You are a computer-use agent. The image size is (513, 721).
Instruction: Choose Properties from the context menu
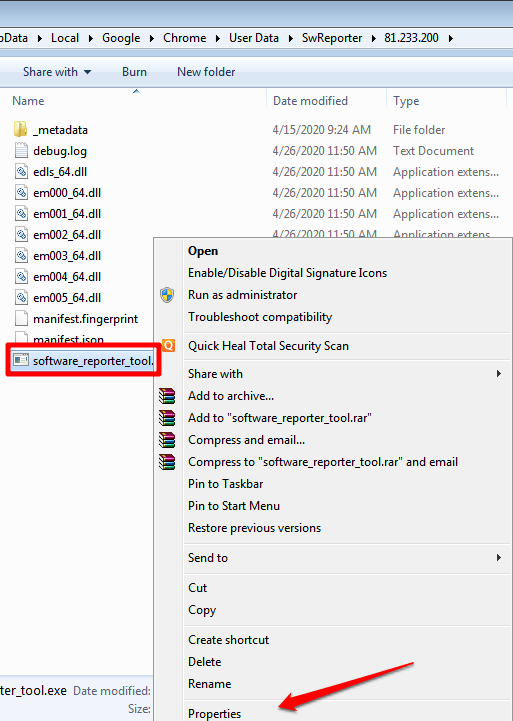[x=214, y=713]
